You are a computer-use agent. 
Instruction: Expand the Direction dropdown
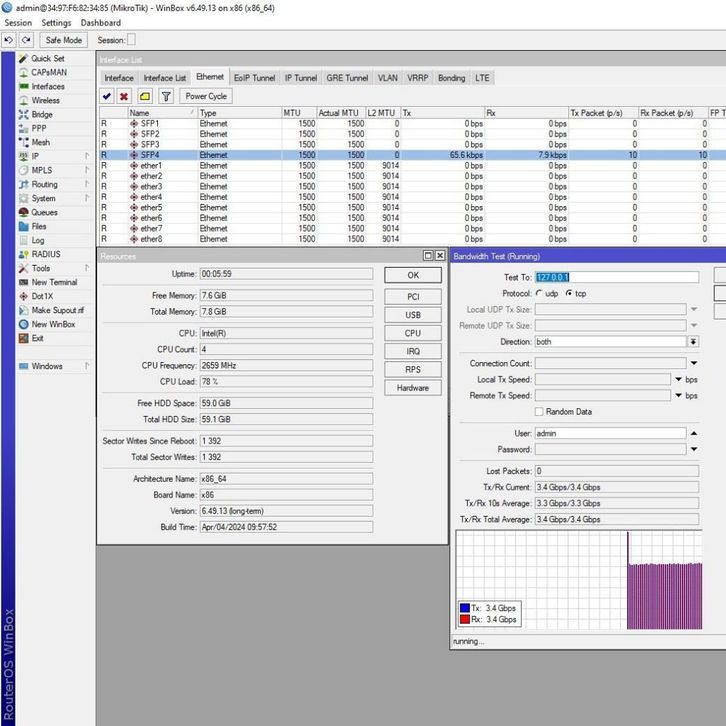[x=693, y=342]
